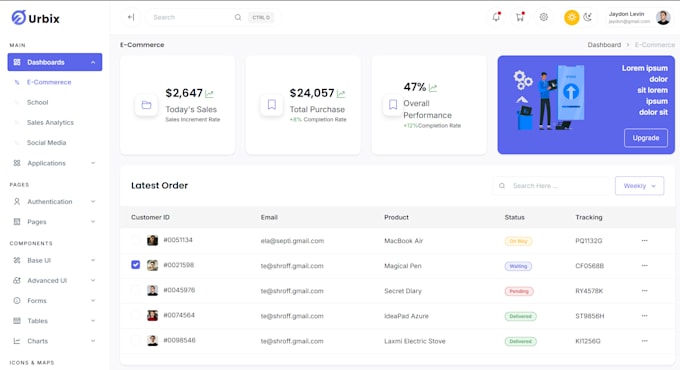Expand the Advanced UI menu chevron

point(93,281)
